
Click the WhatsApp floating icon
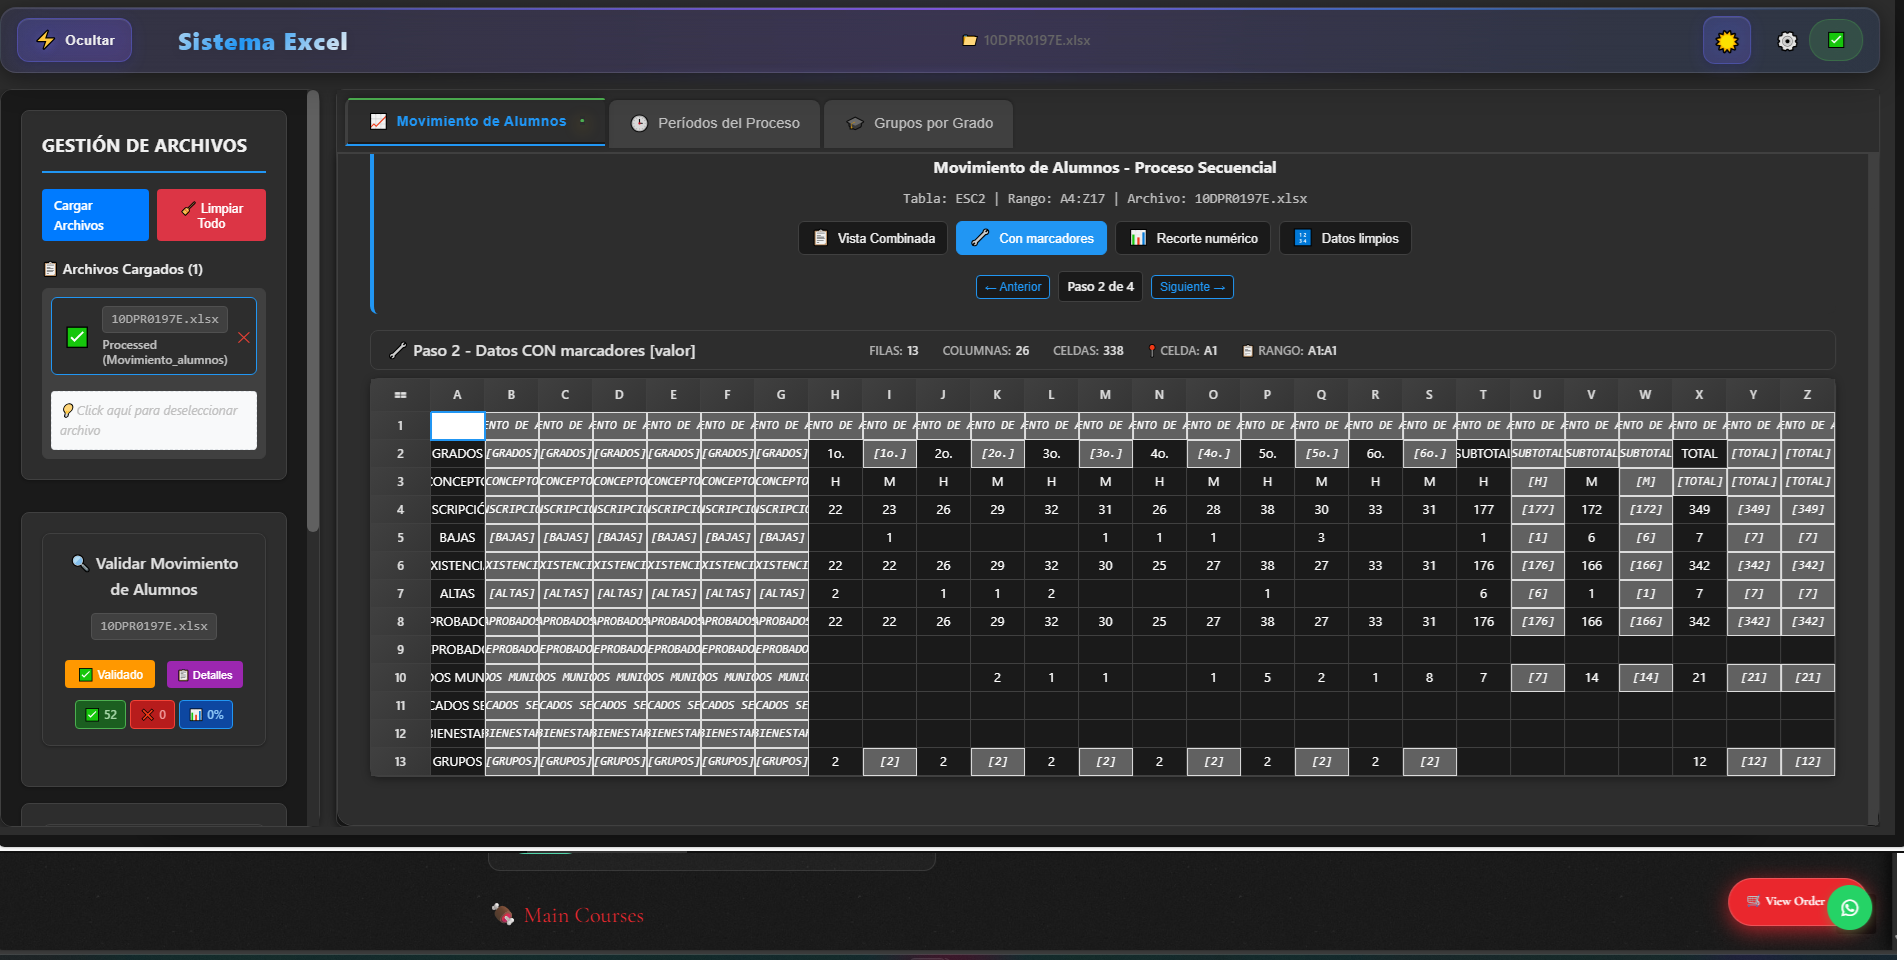[x=1849, y=908]
